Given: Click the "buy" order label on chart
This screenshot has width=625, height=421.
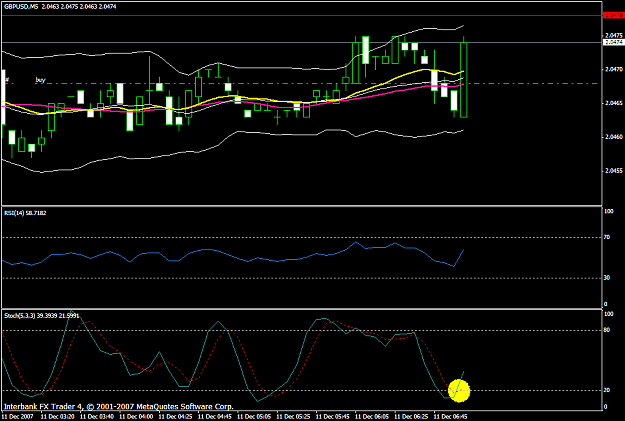Looking at the screenshot, I should point(41,80).
